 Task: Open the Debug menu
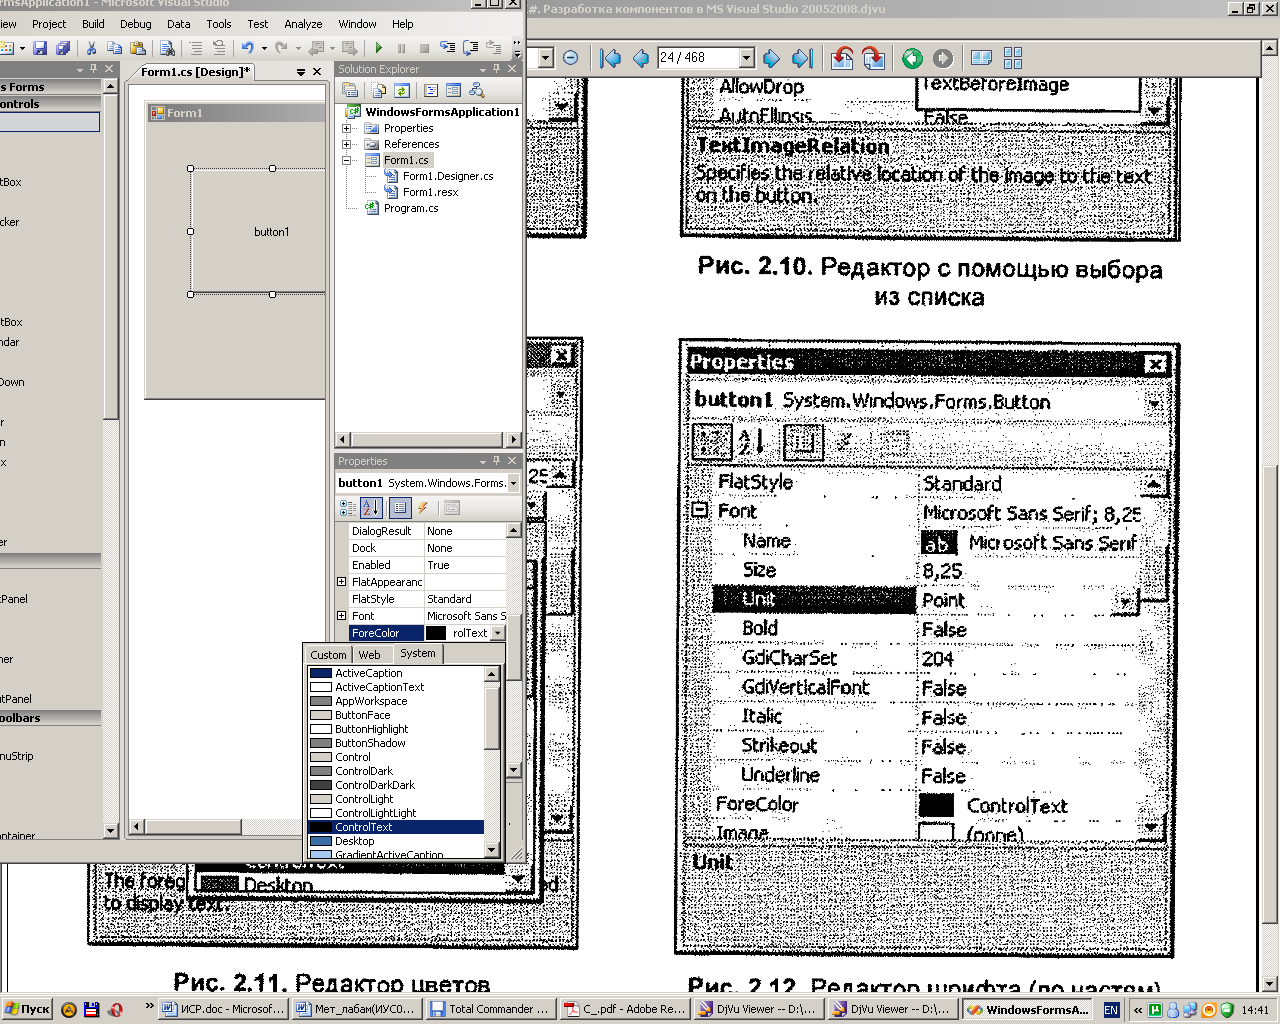click(136, 24)
